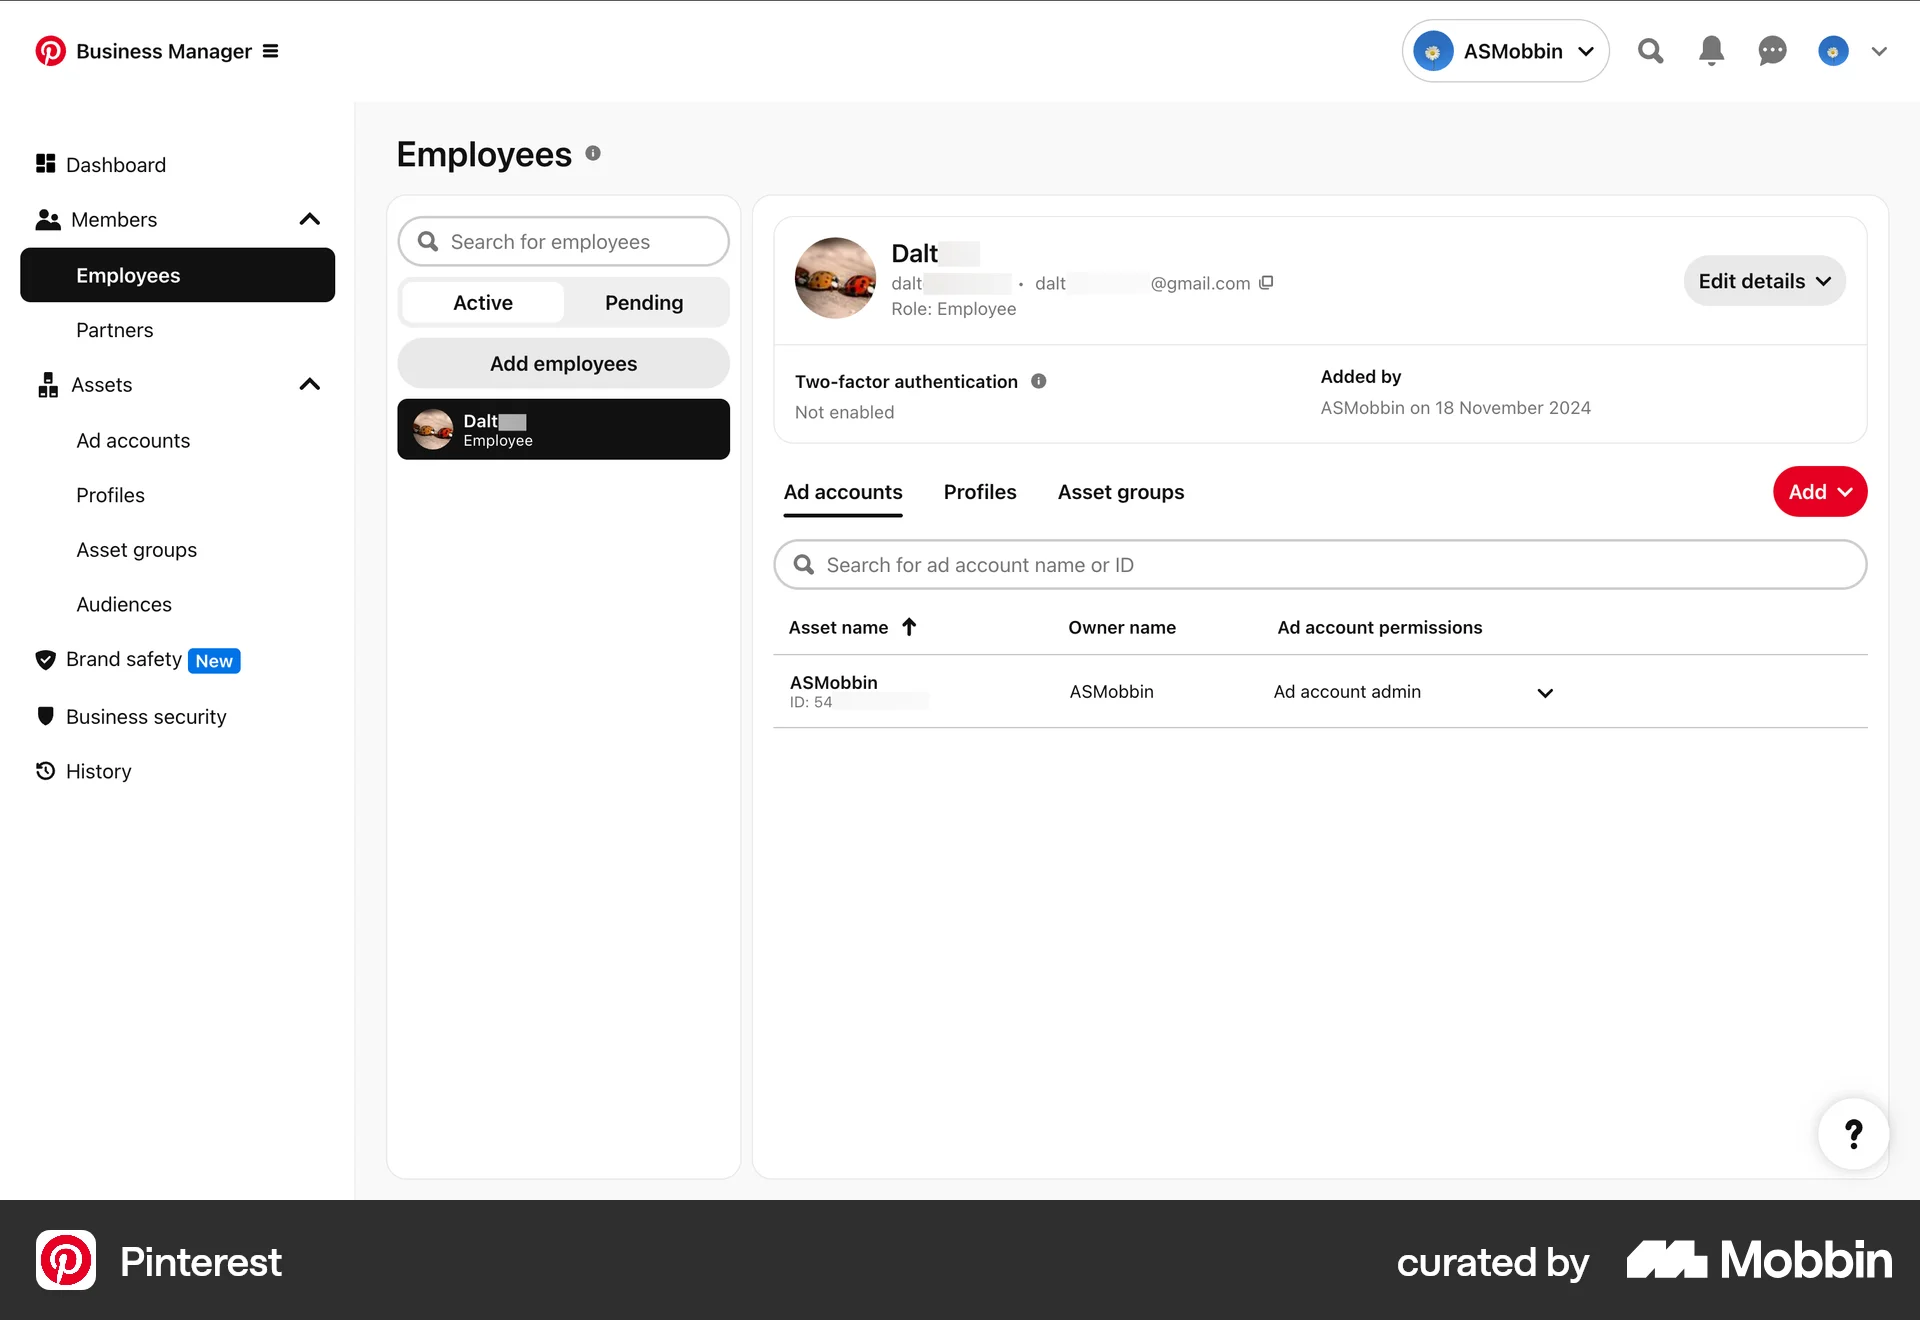Collapse the Assets section
Image resolution: width=1920 pixels, height=1320 pixels.
click(310, 384)
